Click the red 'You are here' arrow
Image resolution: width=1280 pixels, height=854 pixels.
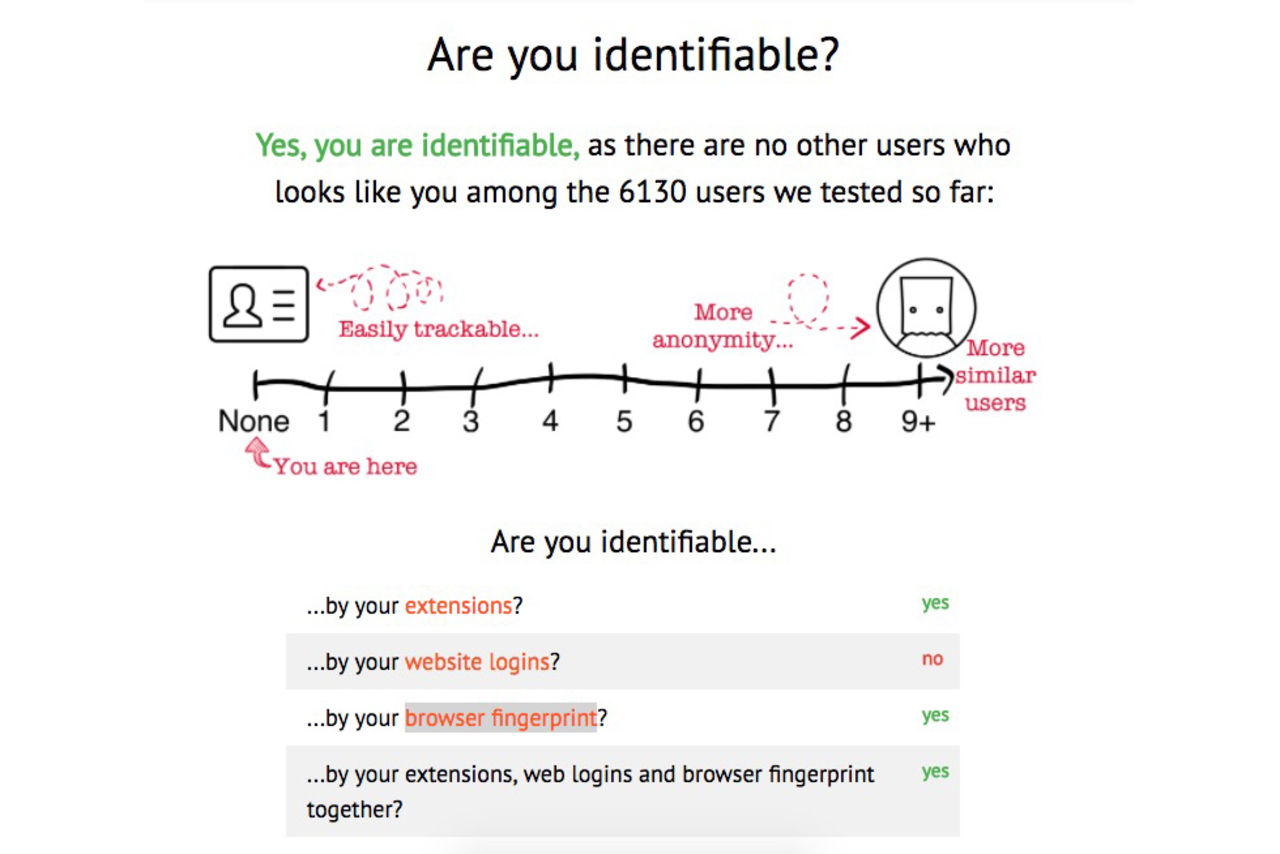coord(258,458)
